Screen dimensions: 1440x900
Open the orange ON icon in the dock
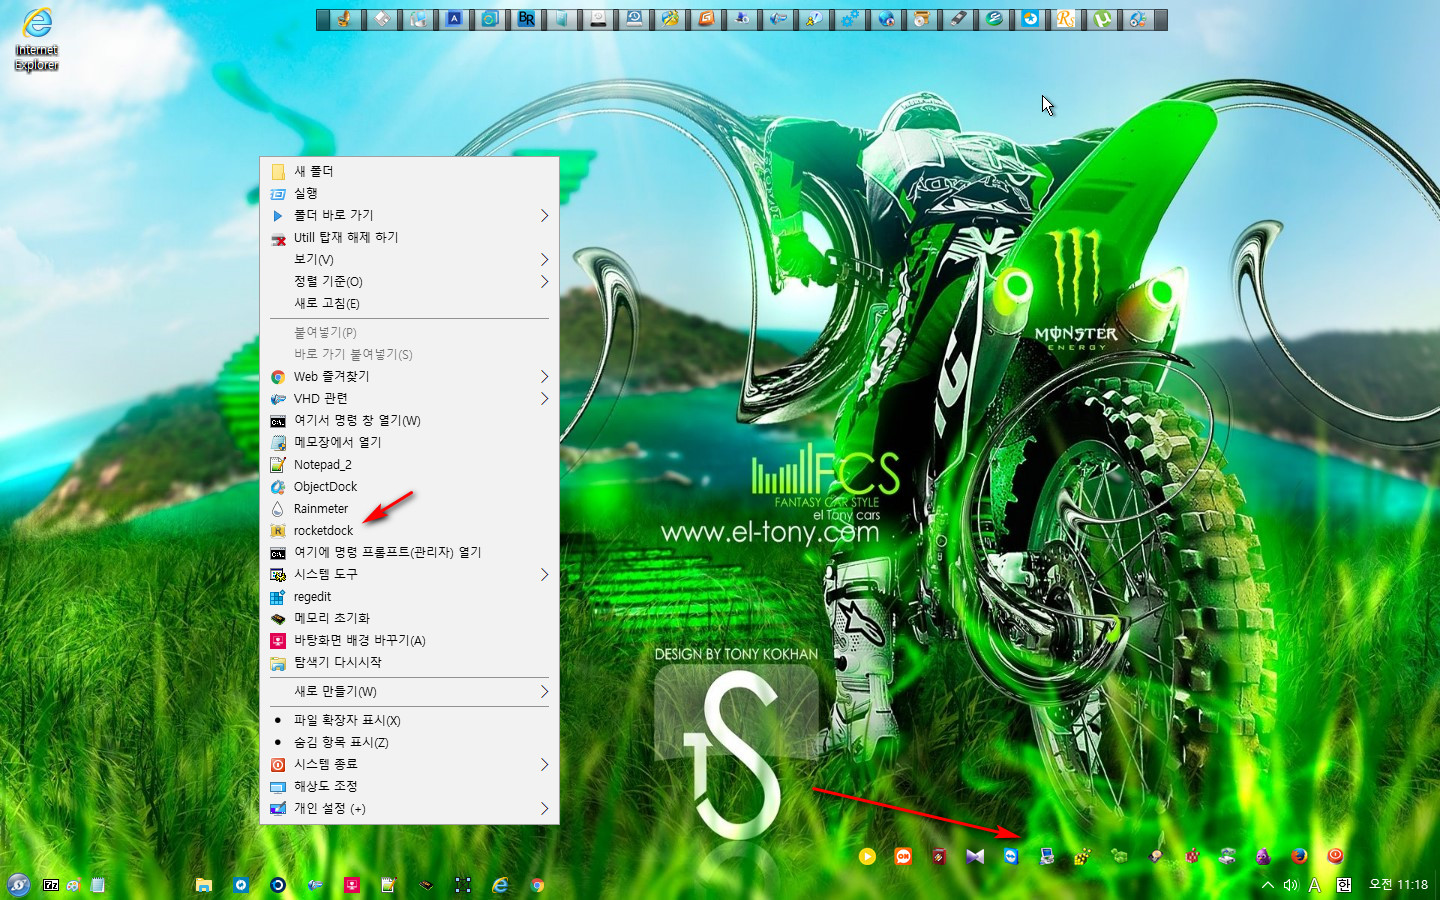903,856
